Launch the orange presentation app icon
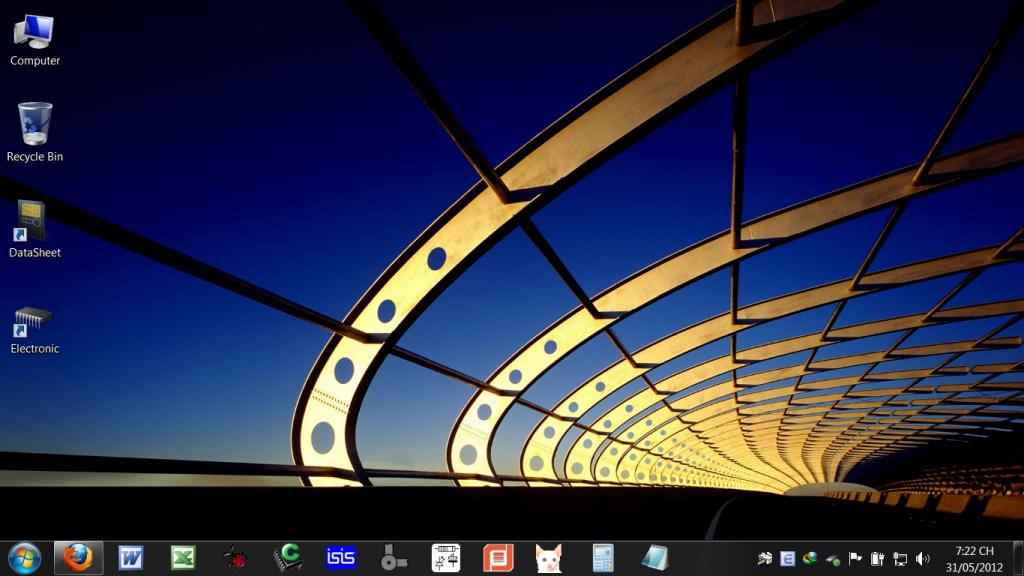 (498, 558)
